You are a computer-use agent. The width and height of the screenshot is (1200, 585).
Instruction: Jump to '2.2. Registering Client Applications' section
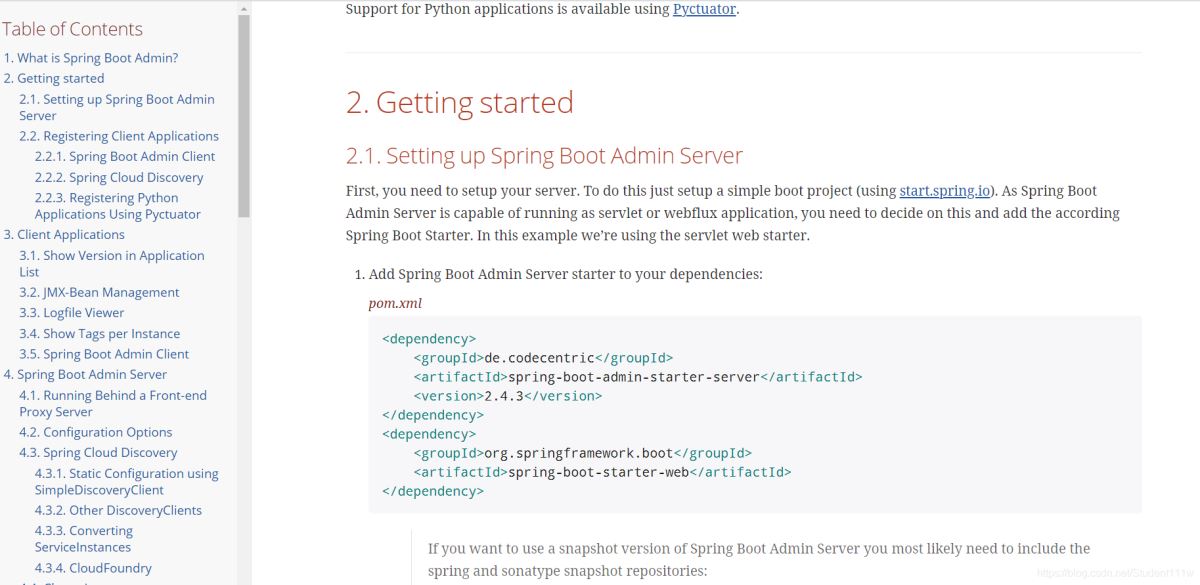pos(130,136)
